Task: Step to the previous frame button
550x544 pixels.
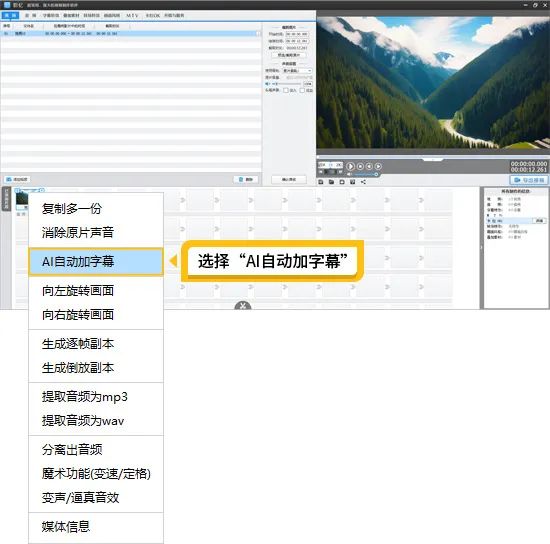Action: pyautogui.click(x=369, y=166)
